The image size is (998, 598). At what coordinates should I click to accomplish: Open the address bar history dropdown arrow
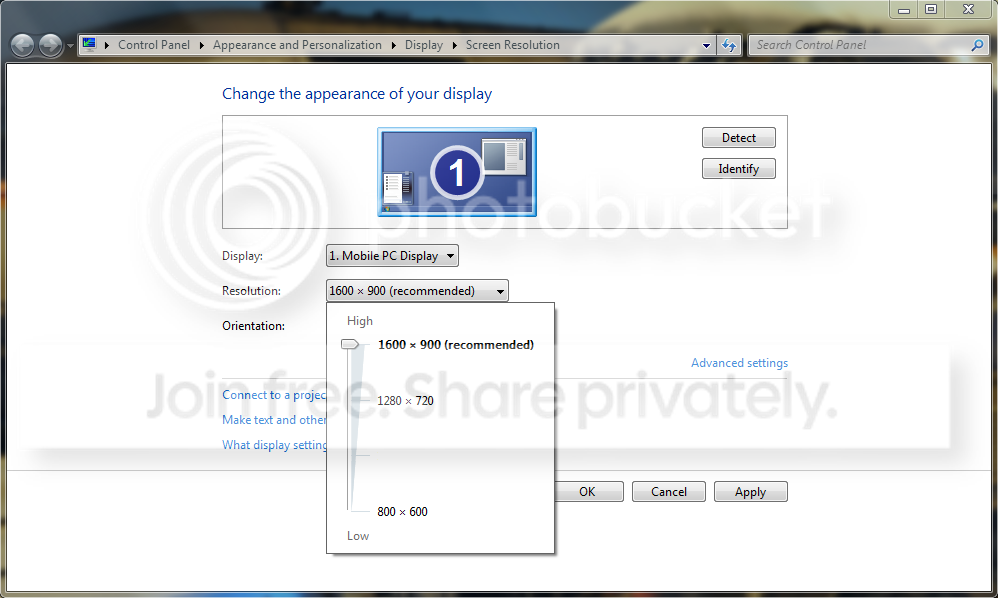click(706, 46)
